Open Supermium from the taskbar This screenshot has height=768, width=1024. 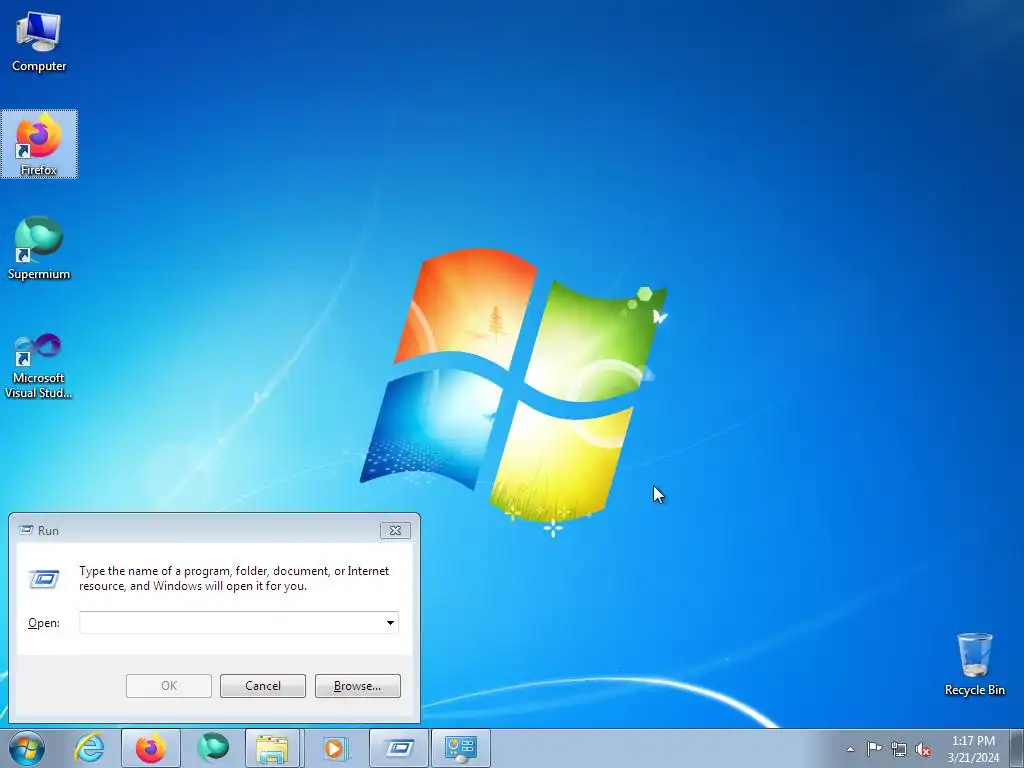coord(213,748)
